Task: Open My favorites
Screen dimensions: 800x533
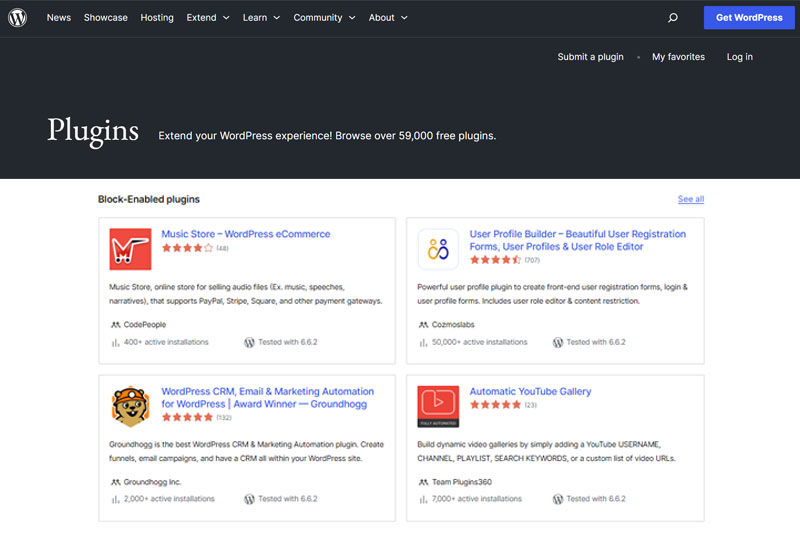Action: click(x=678, y=57)
